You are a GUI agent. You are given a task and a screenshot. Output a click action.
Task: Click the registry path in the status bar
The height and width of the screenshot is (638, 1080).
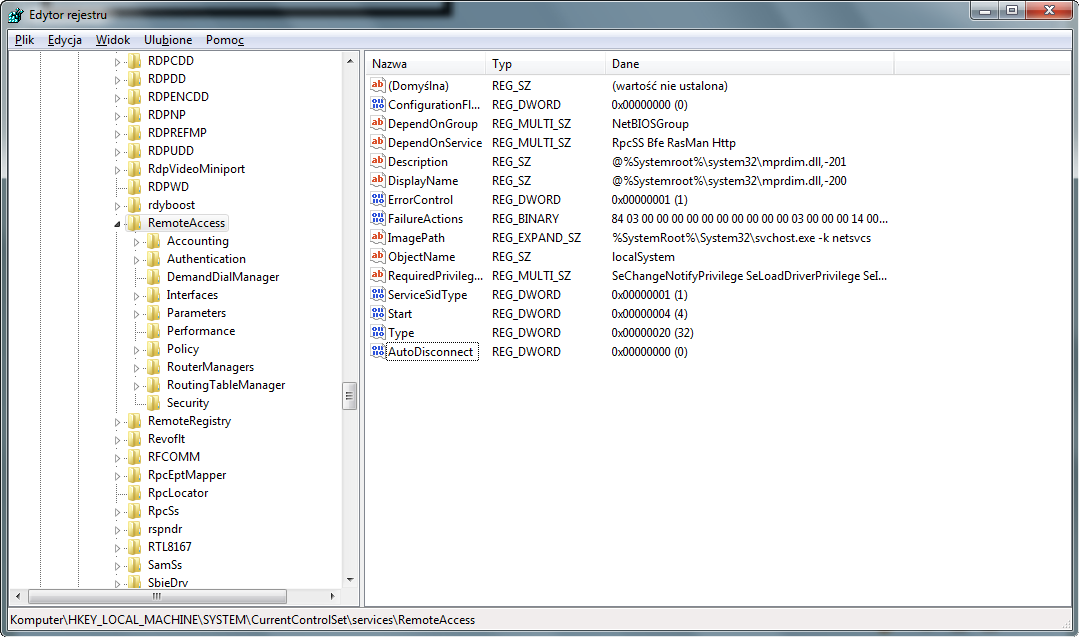click(242, 619)
